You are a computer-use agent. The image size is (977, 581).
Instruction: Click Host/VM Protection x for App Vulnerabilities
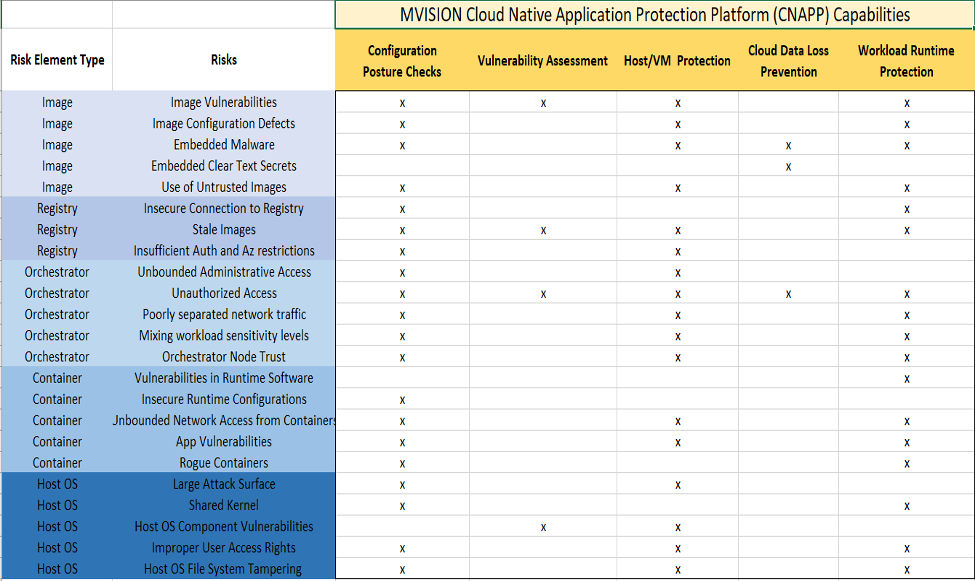click(x=677, y=442)
